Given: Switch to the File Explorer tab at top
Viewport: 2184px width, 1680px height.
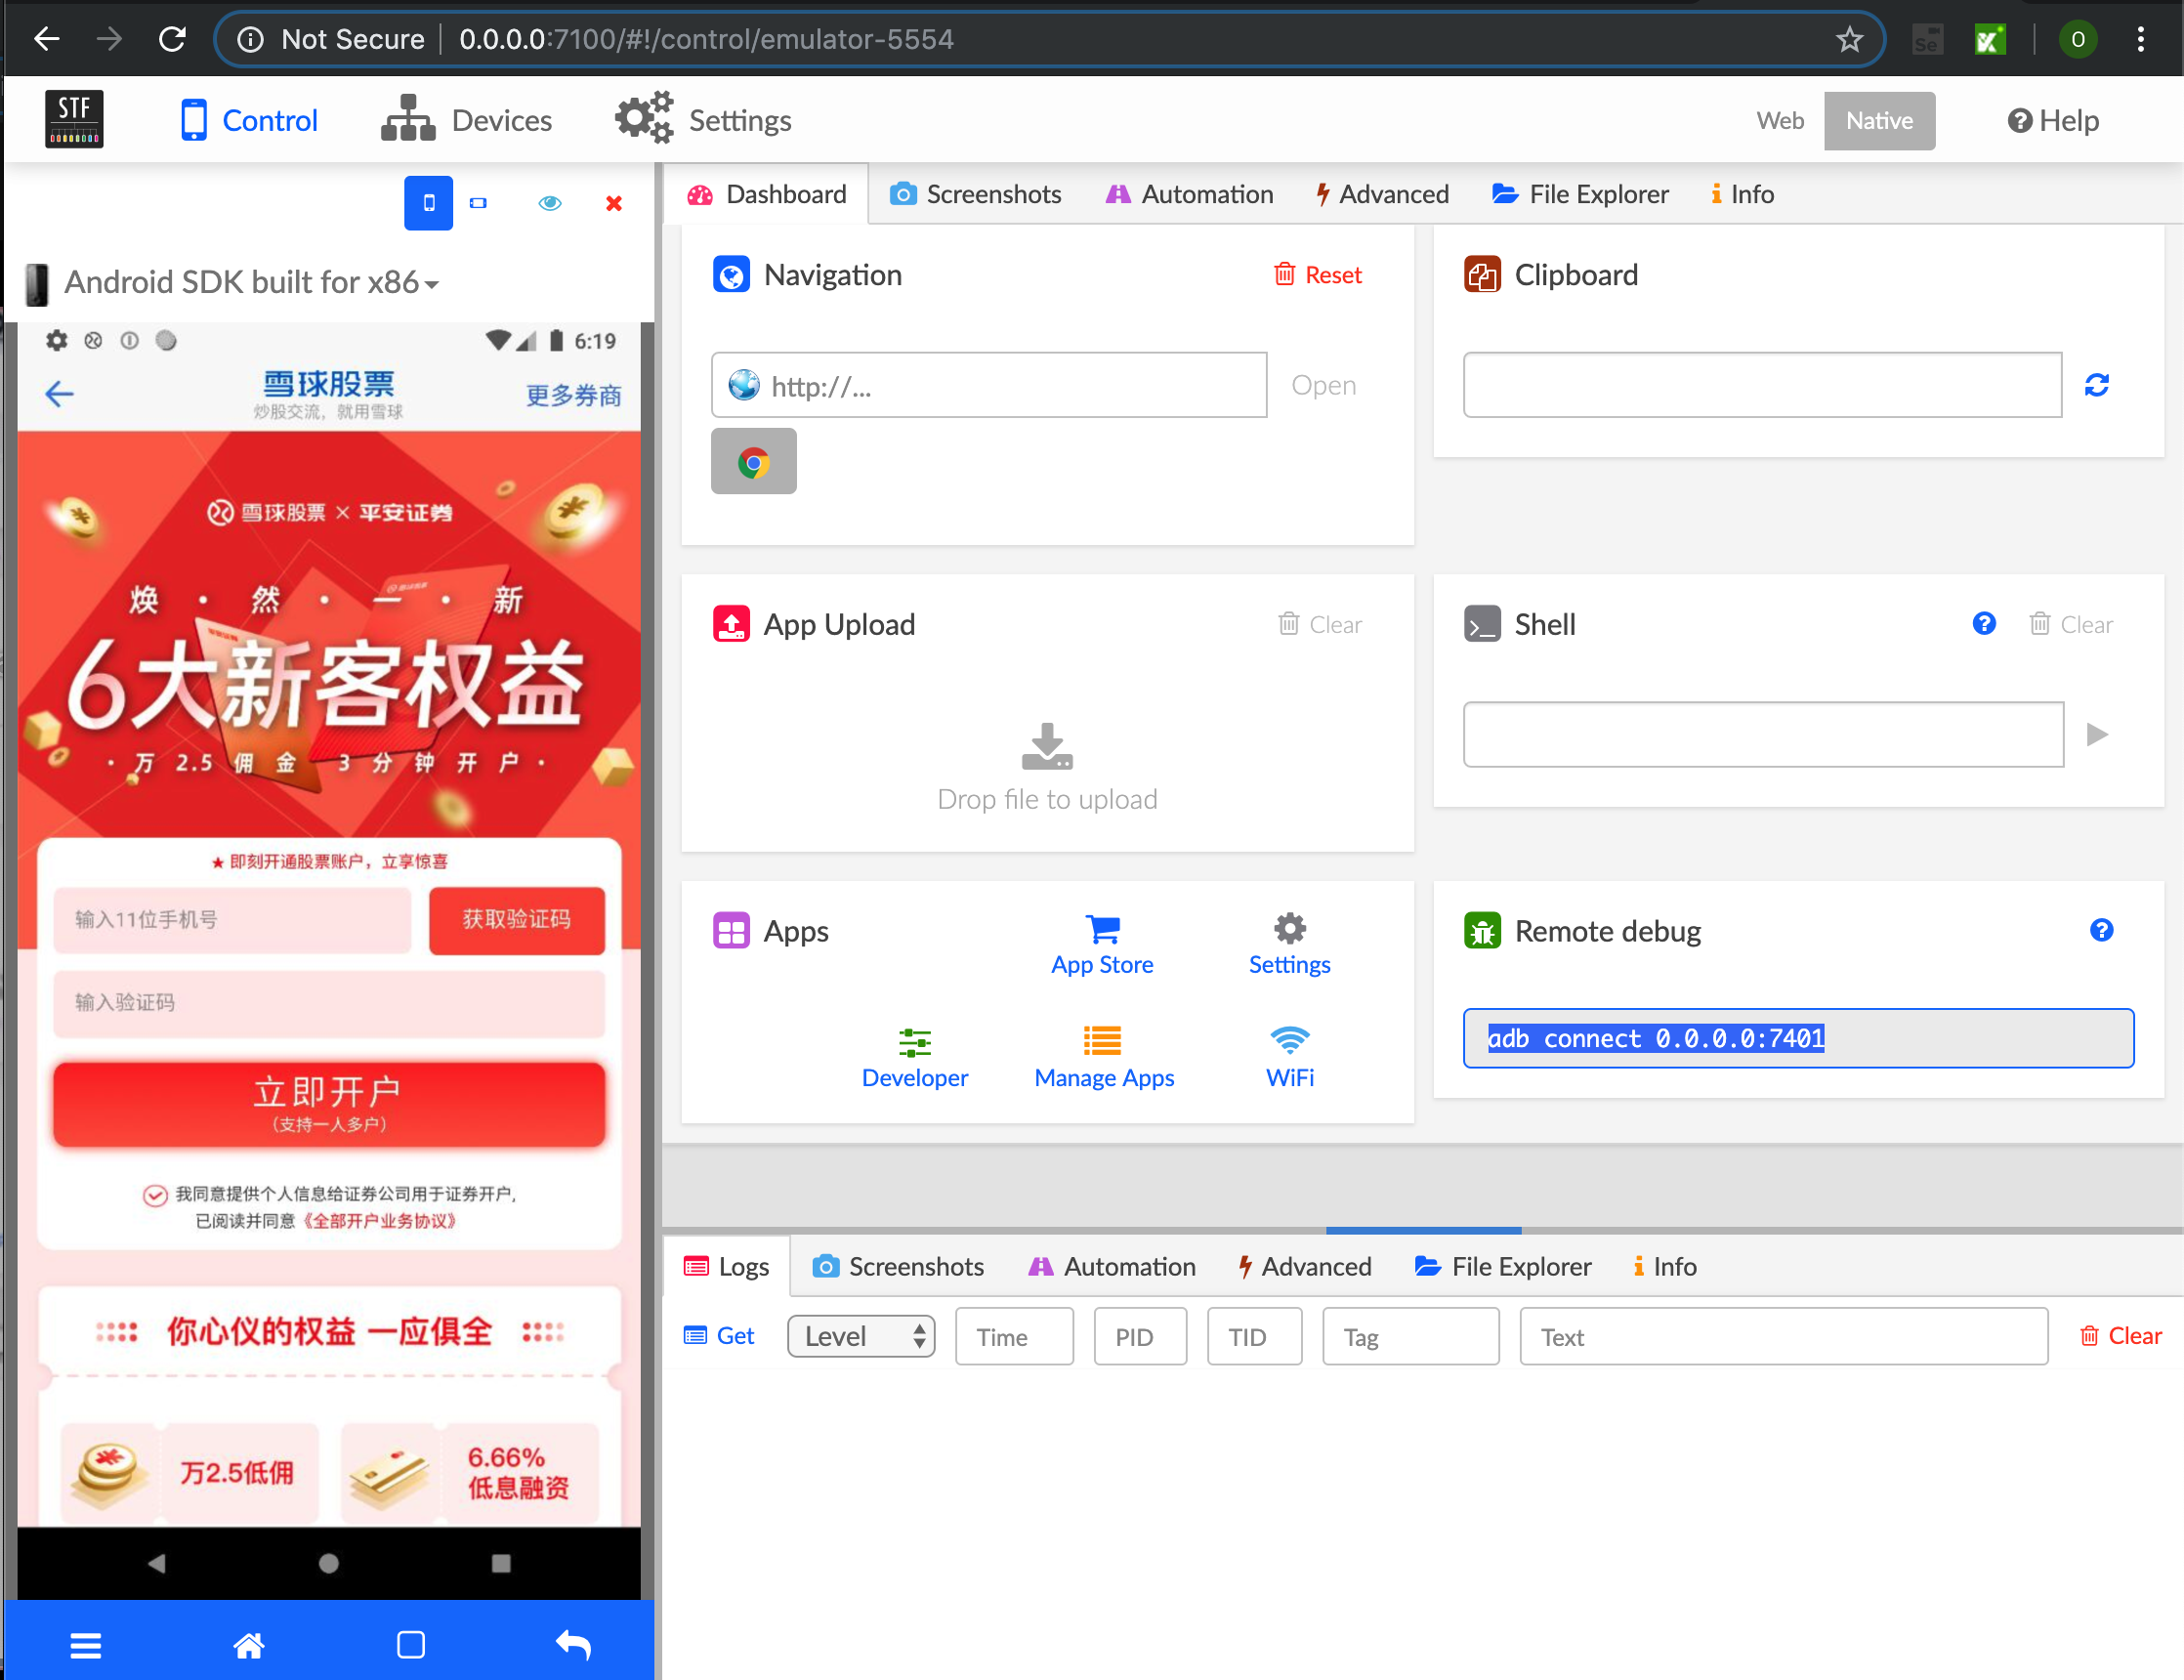Looking at the screenshot, I should 1580,194.
